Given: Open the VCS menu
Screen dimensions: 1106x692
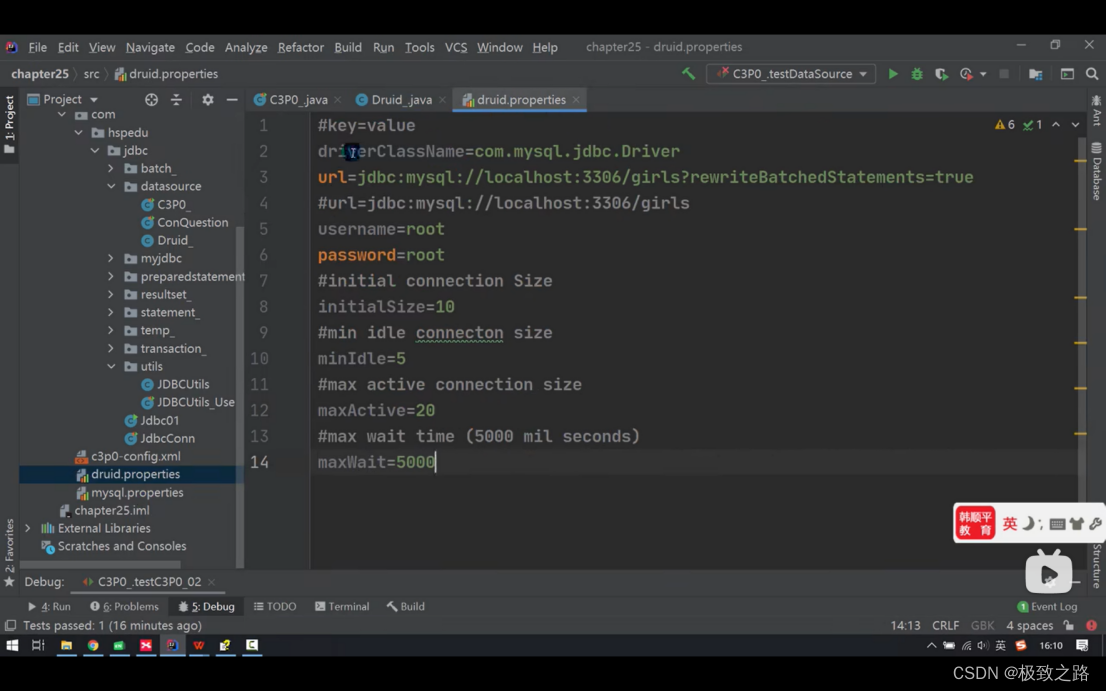Looking at the screenshot, I should click(x=456, y=47).
